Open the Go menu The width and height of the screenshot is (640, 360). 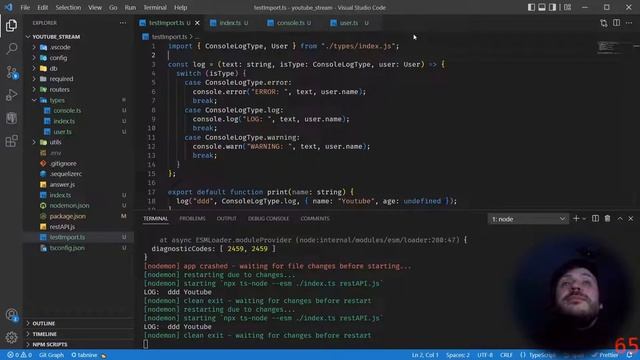click(113, 7)
